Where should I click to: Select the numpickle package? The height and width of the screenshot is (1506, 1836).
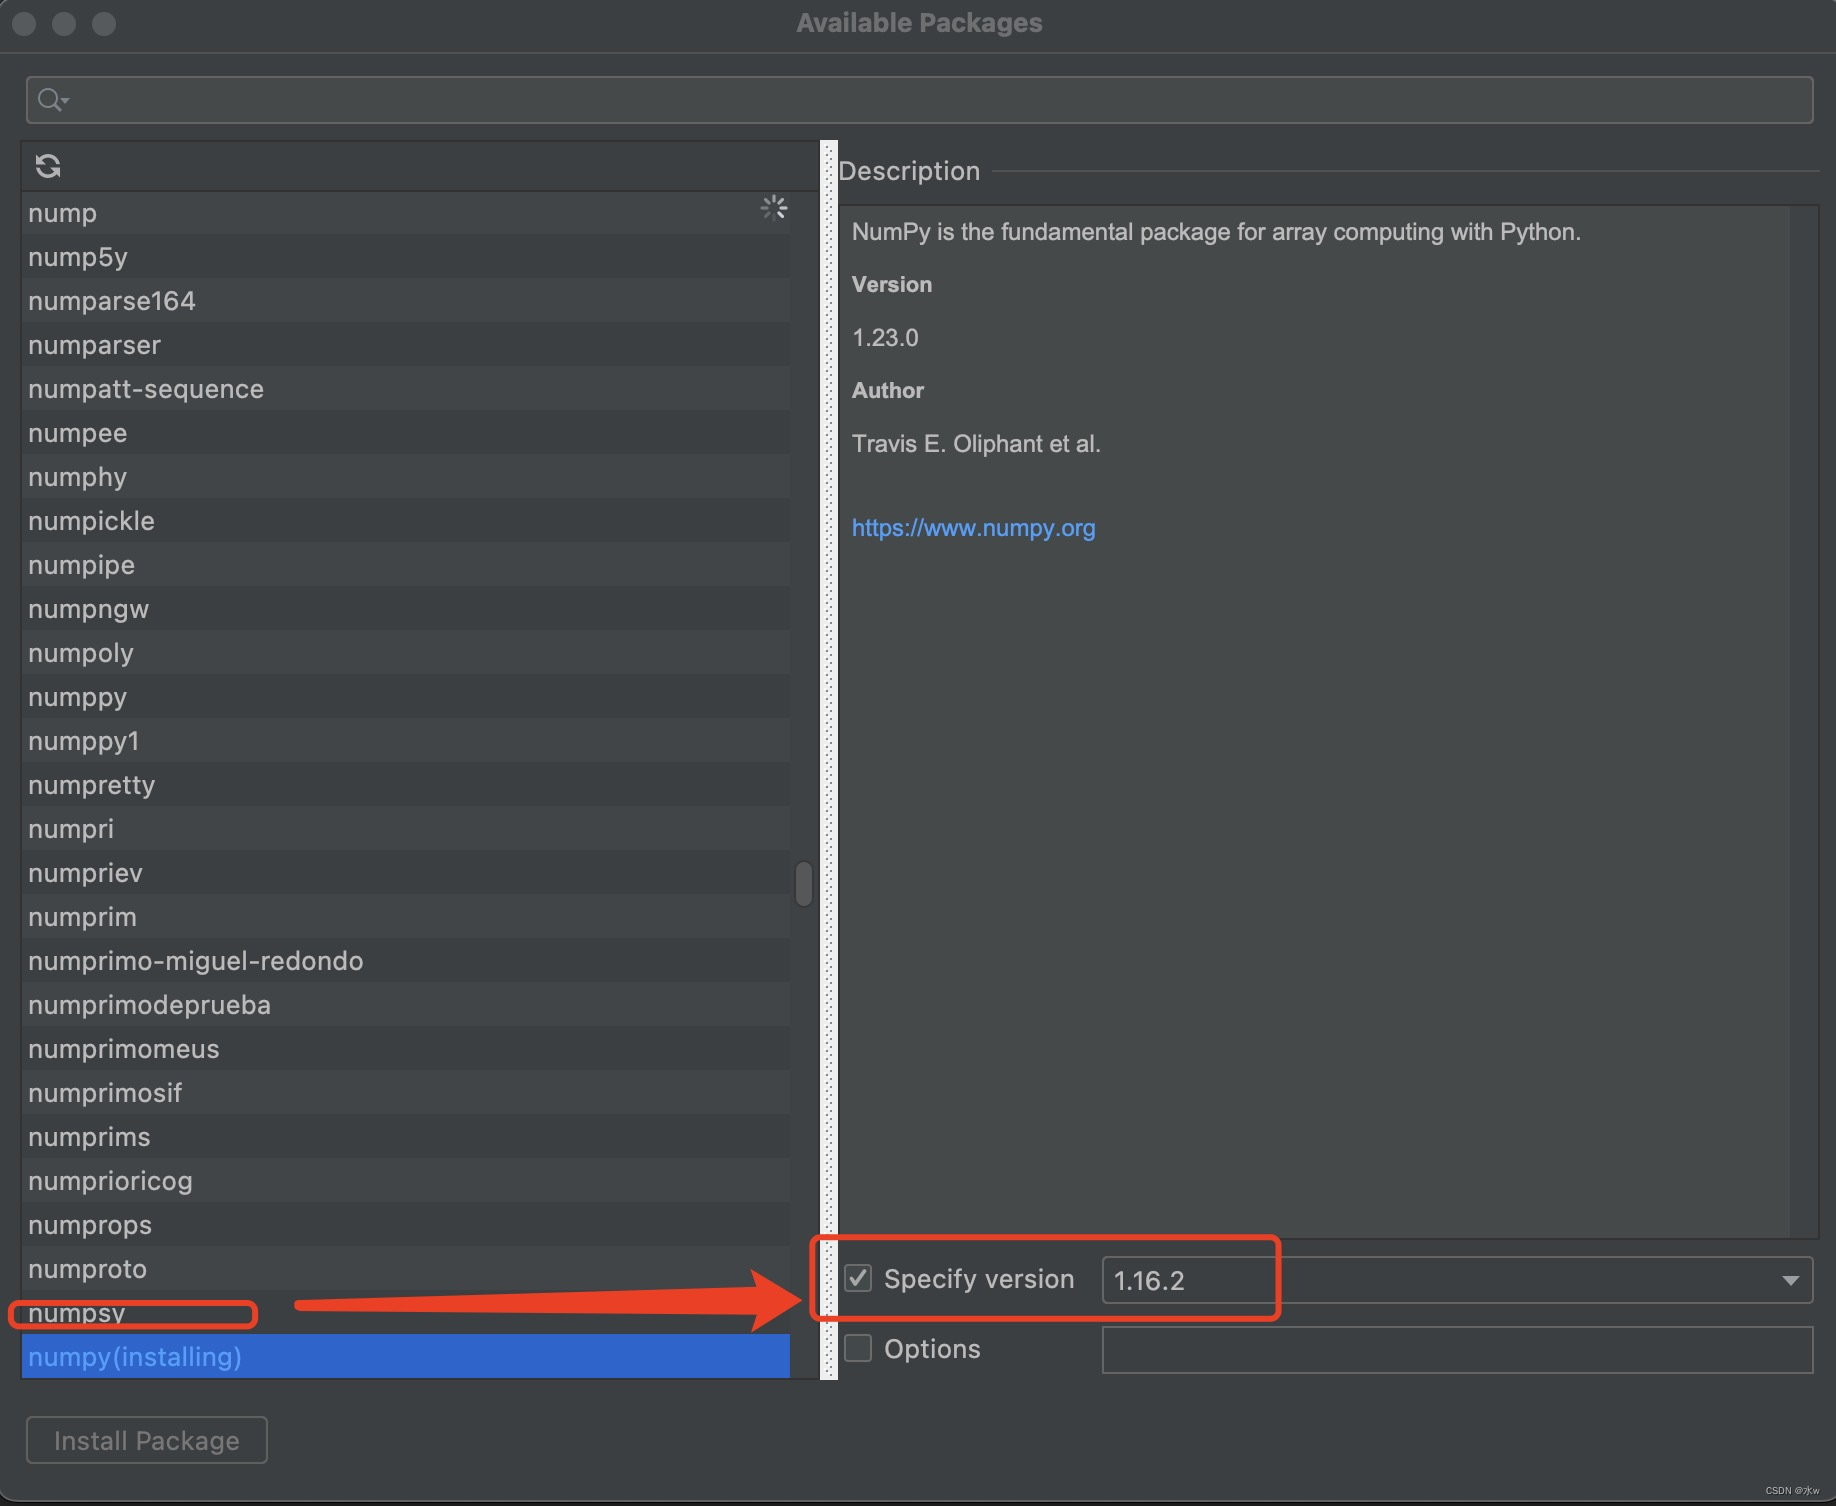coord(405,521)
